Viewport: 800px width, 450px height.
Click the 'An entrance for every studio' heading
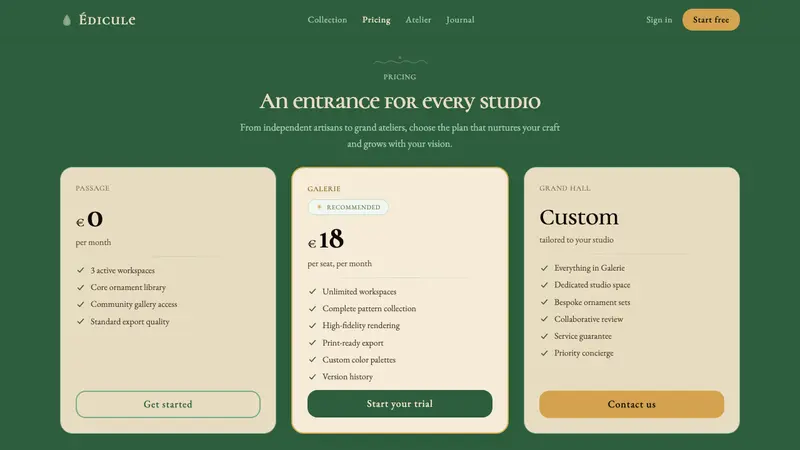coord(399,102)
